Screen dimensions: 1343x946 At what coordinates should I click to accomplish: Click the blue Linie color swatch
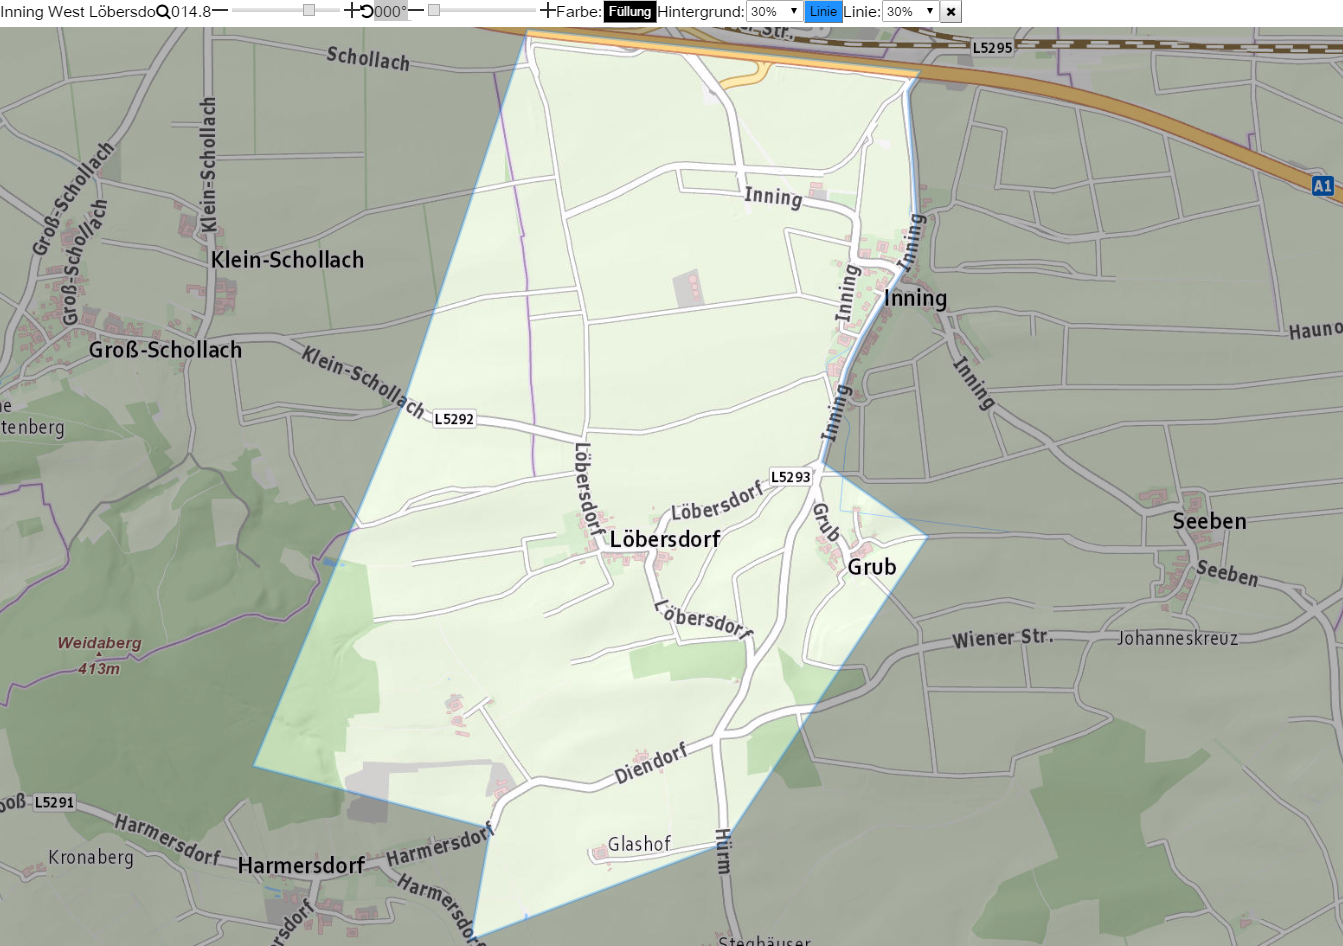(823, 12)
